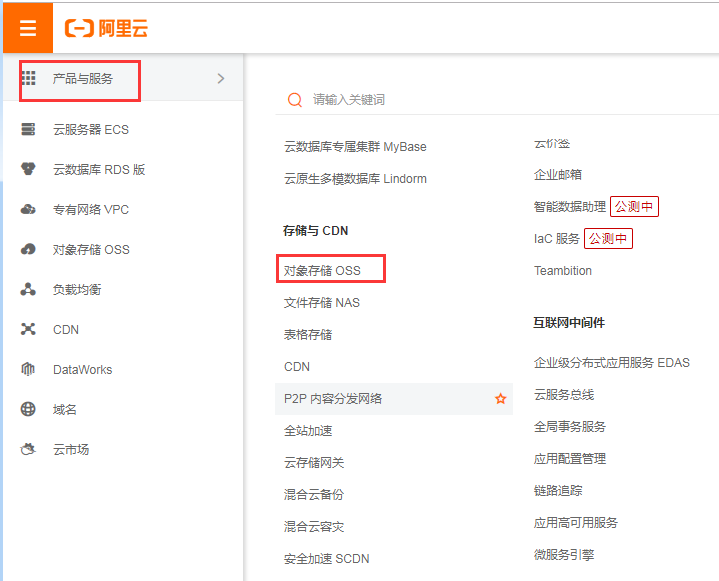Viewport: 719px width, 581px height.
Task: Open 安全加速 SCDN link
Action: 326,559
